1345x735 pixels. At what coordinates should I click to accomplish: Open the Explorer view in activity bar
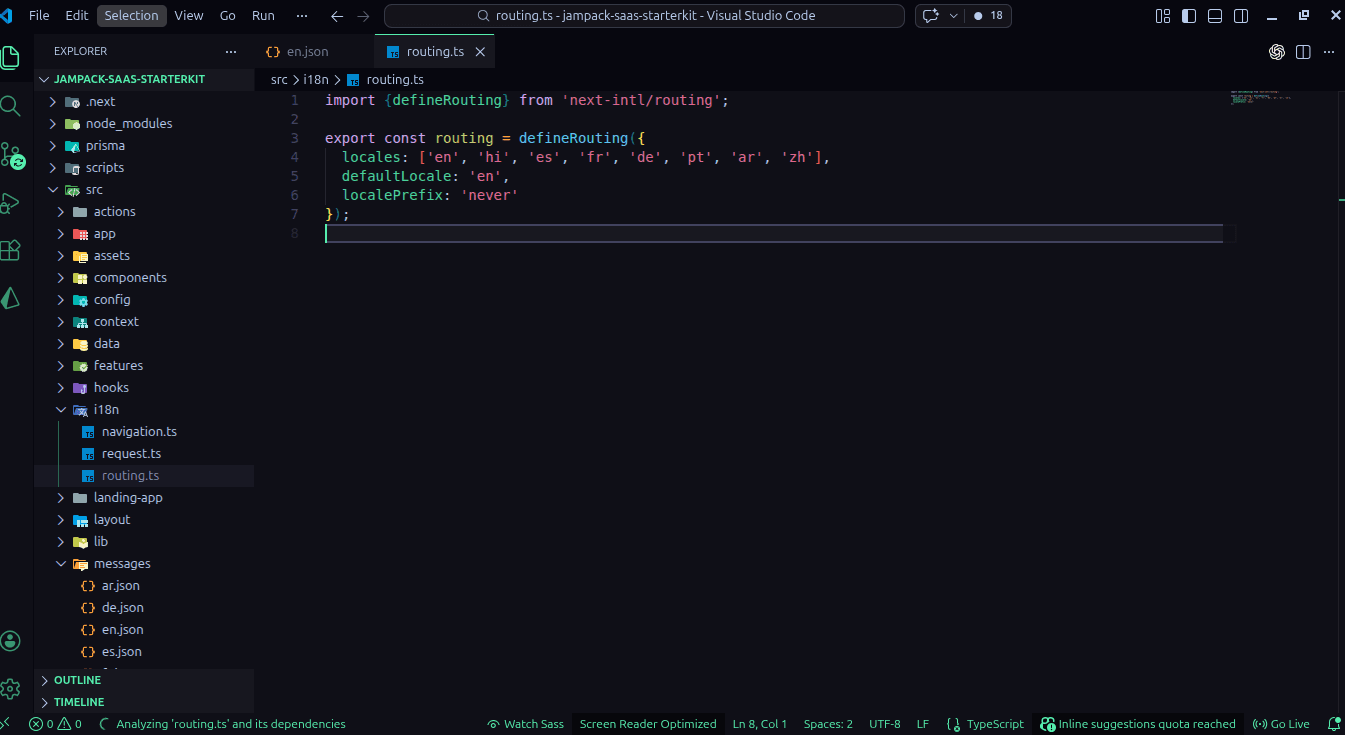click(x=10, y=56)
